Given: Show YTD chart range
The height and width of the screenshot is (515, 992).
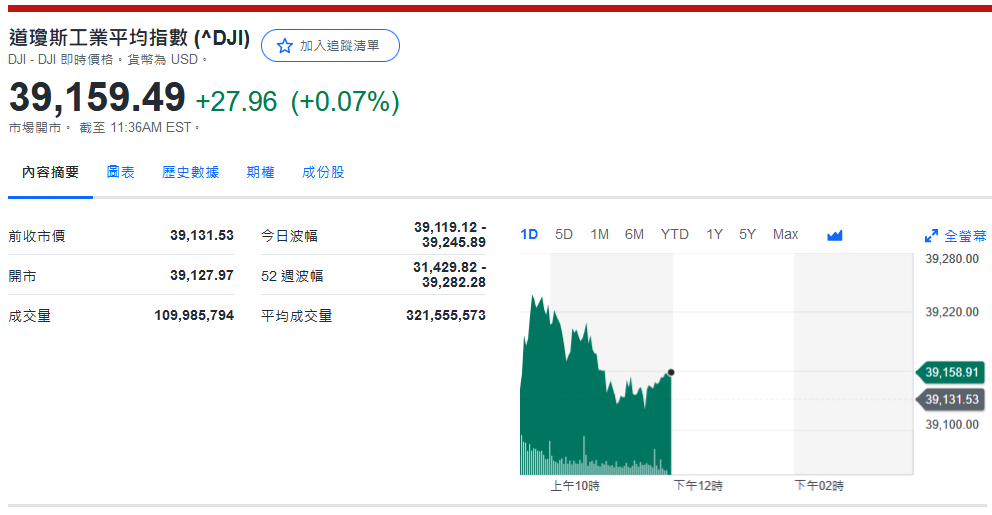Looking at the screenshot, I should point(674,234).
